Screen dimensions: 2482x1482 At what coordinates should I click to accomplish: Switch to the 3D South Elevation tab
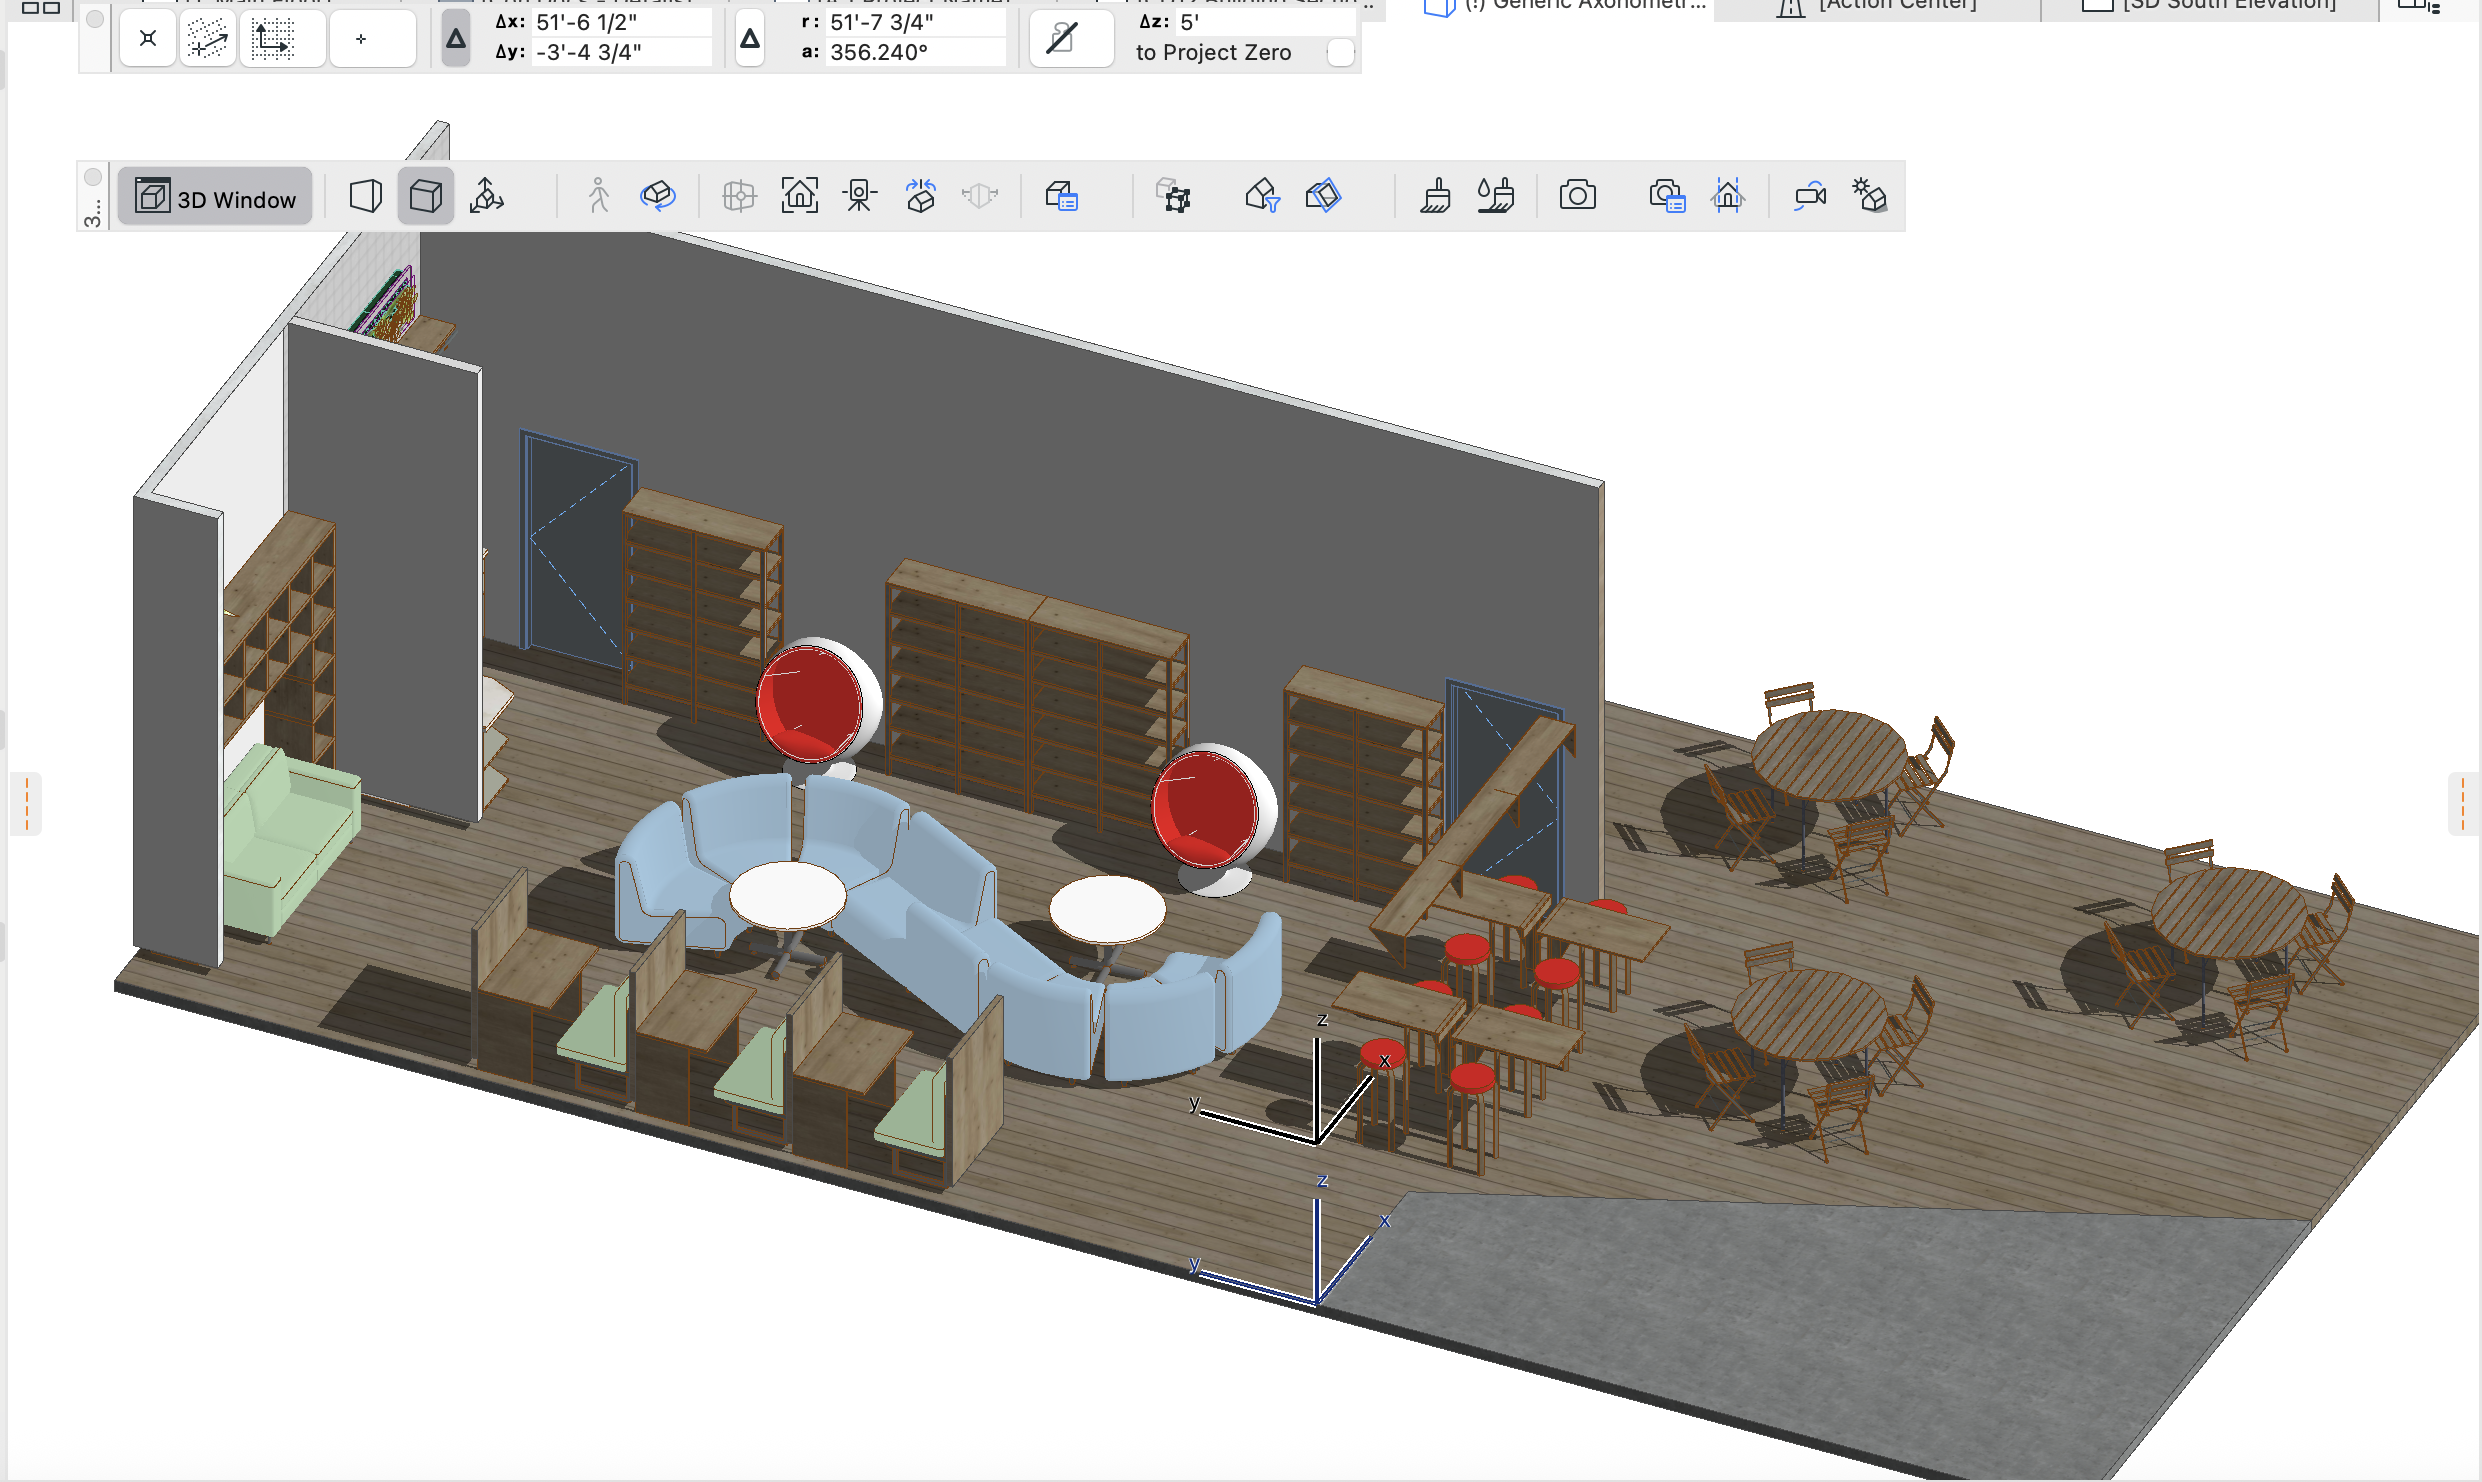pos(2208,8)
